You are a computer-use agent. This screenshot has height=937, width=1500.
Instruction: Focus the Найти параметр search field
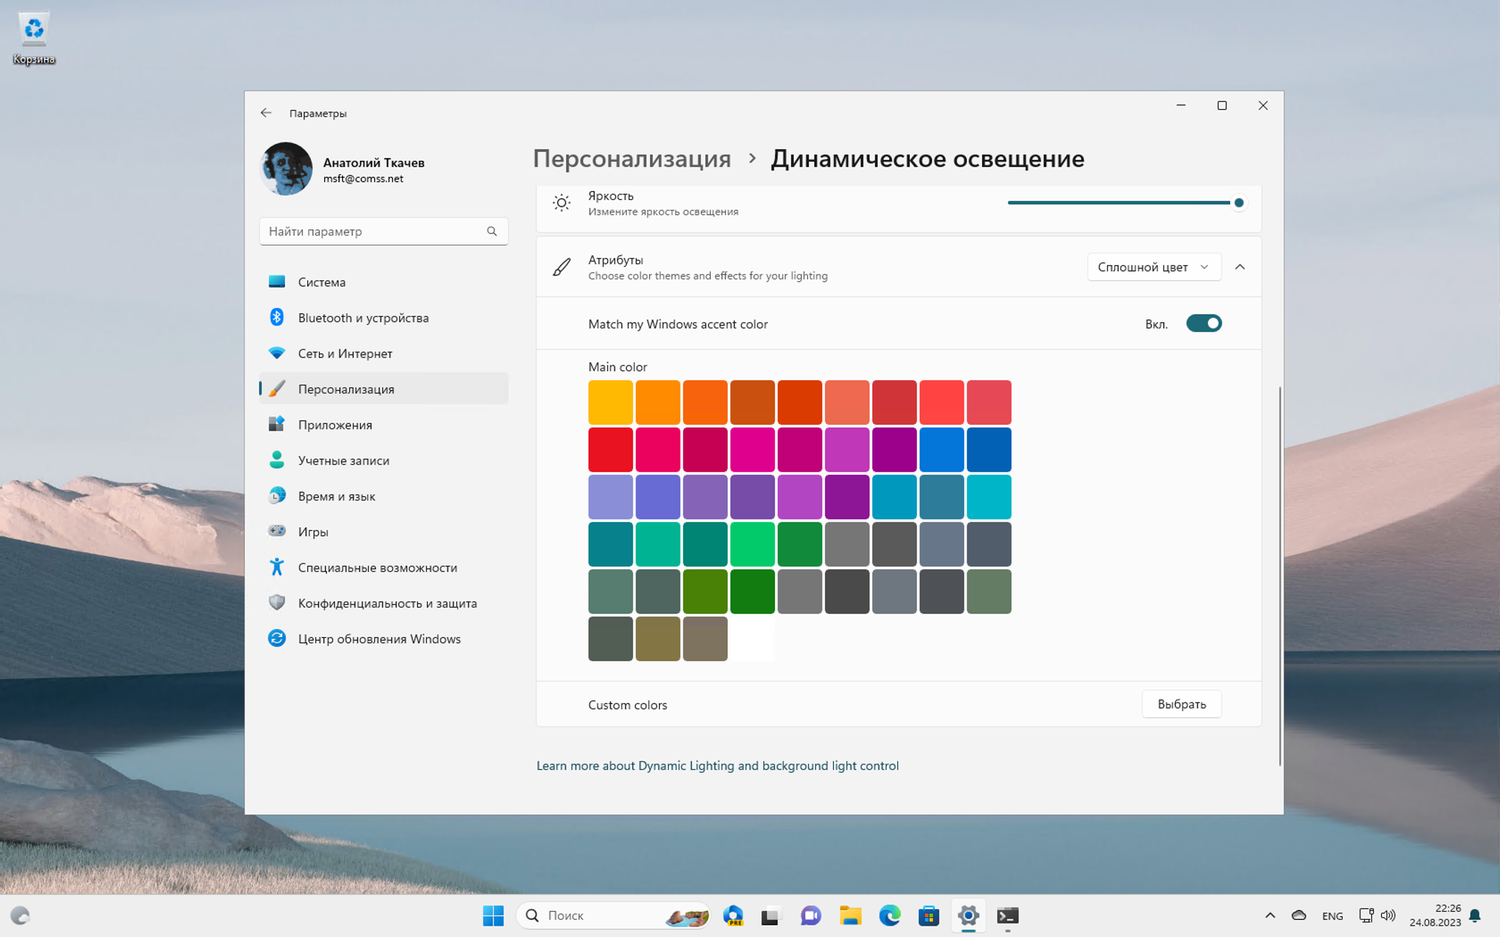(x=384, y=231)
